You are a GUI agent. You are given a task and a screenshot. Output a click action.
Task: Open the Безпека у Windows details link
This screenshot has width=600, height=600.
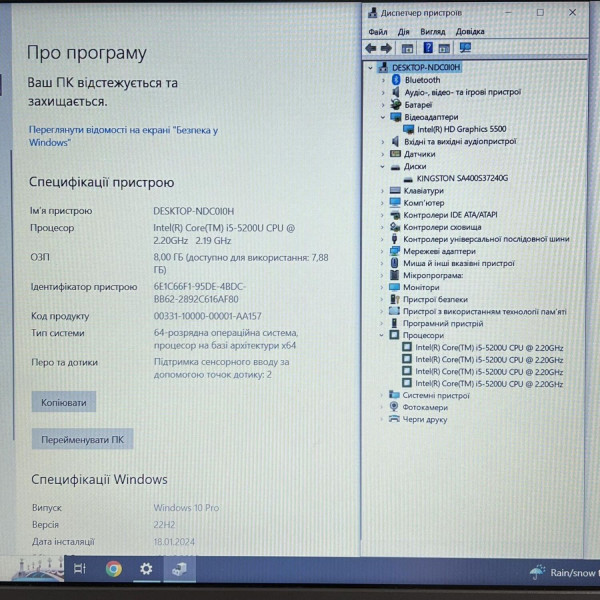pyautogui.click(x=123, y=136)
